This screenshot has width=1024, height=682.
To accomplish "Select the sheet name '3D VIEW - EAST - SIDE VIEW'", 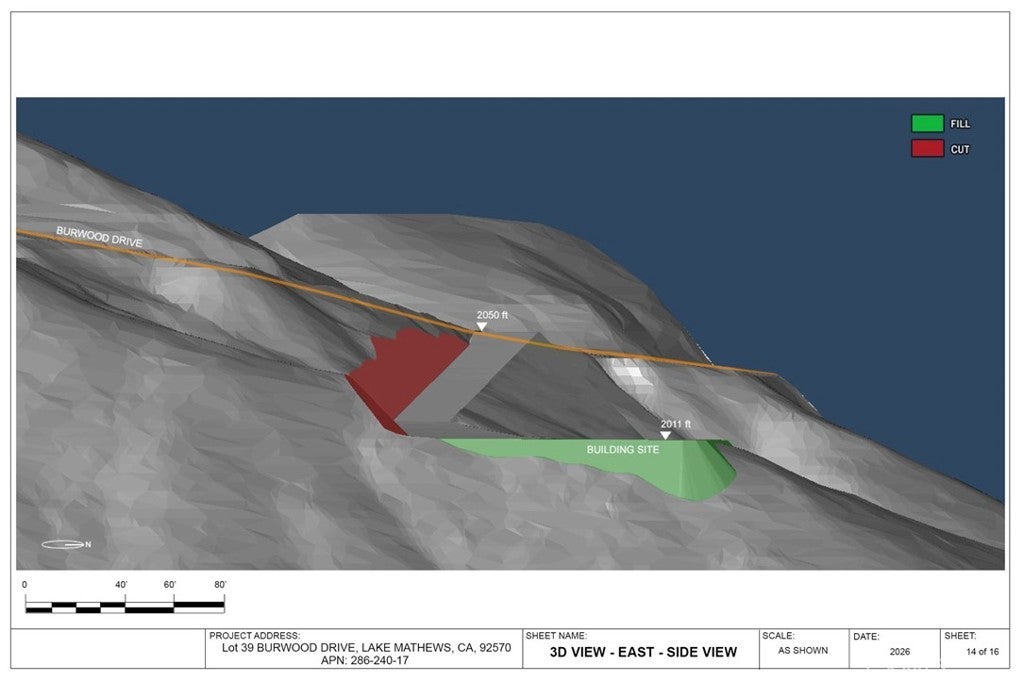I will coord(643,652).
